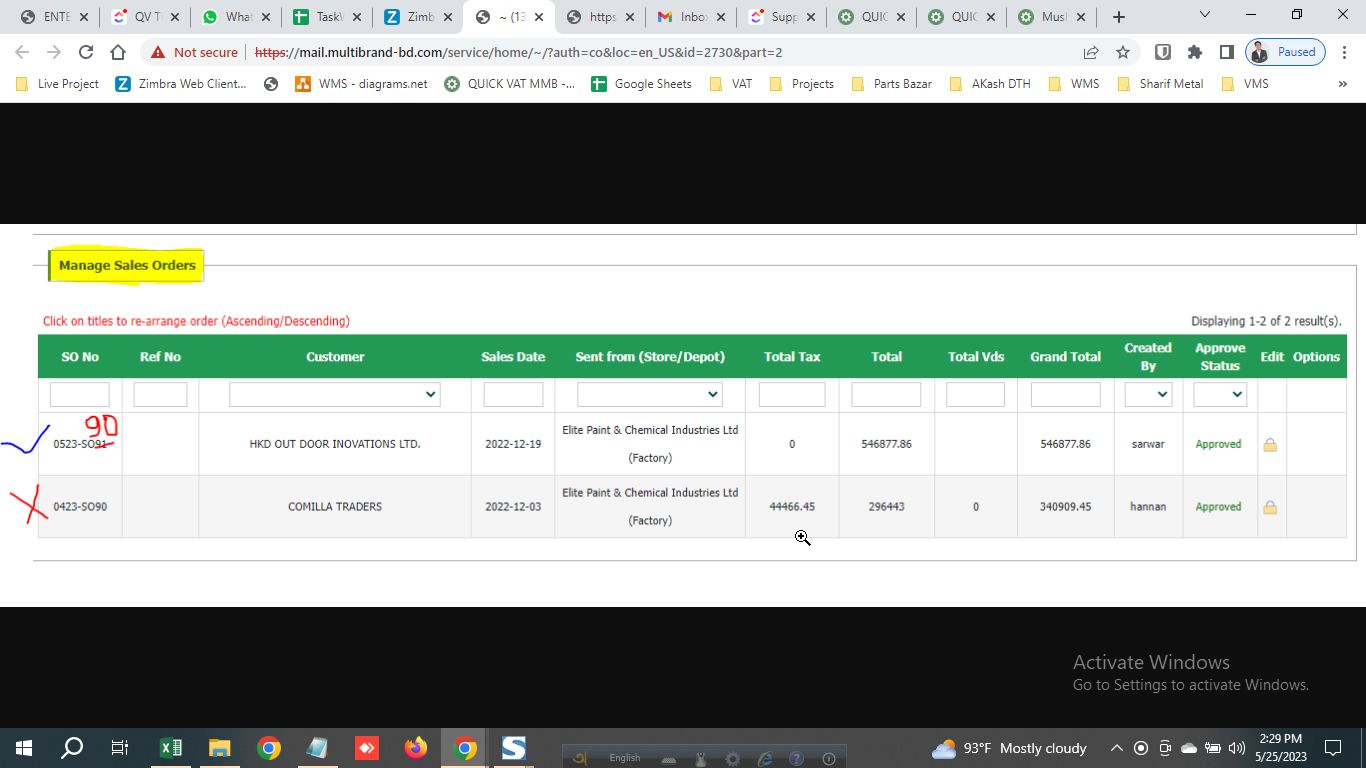This screenshot has height=768, width=1366.
Task: Click grand total value 340909.45
Action: [1066, 507]
